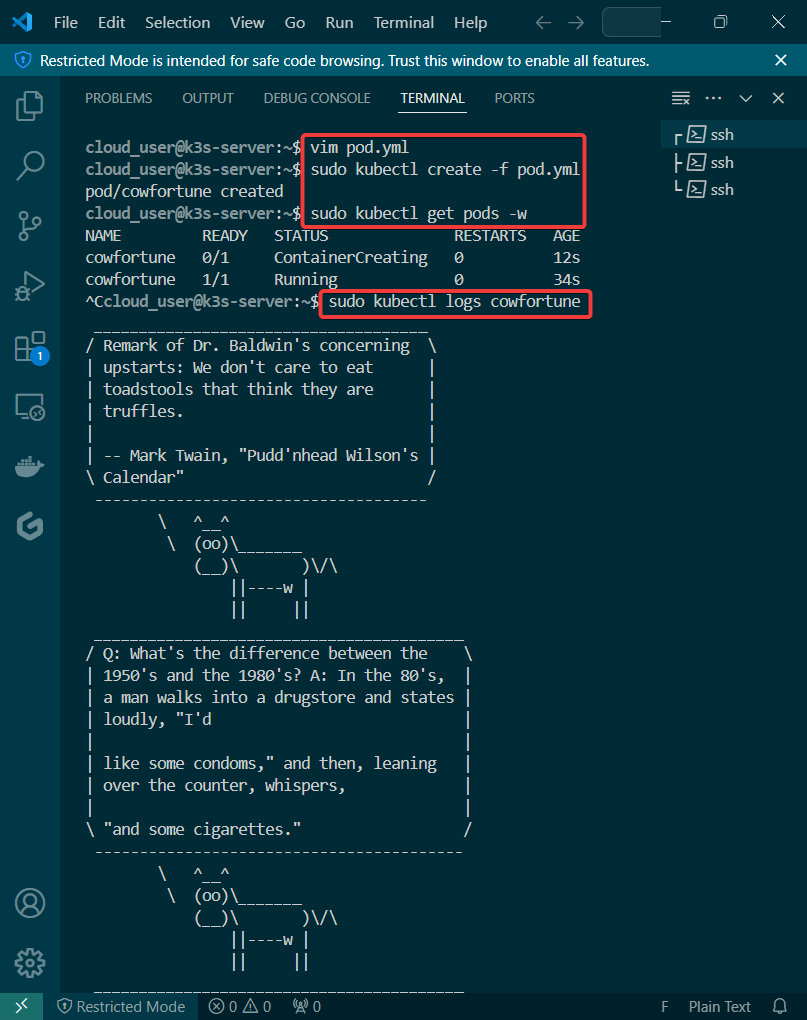Open the Remote Explorer view
This screenshot has height=1020, width=807.
point(30,407)
